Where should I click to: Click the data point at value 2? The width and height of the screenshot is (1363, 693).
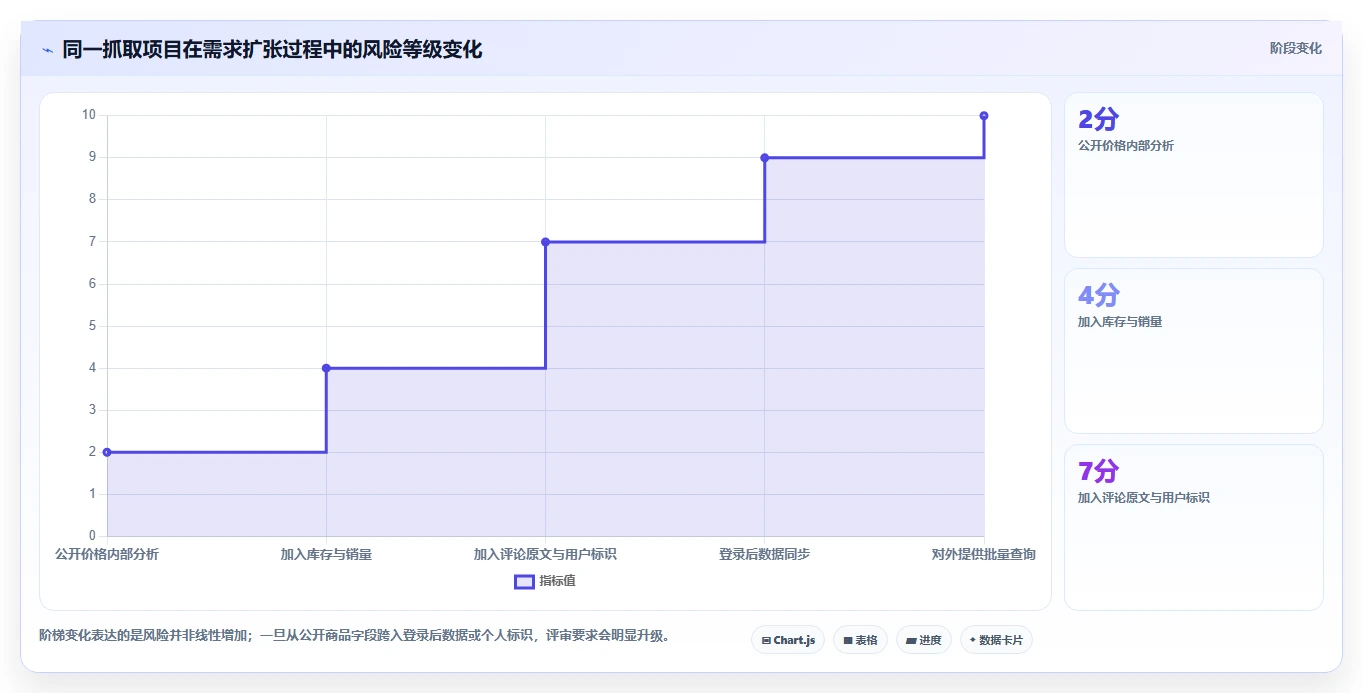(107, 452)
